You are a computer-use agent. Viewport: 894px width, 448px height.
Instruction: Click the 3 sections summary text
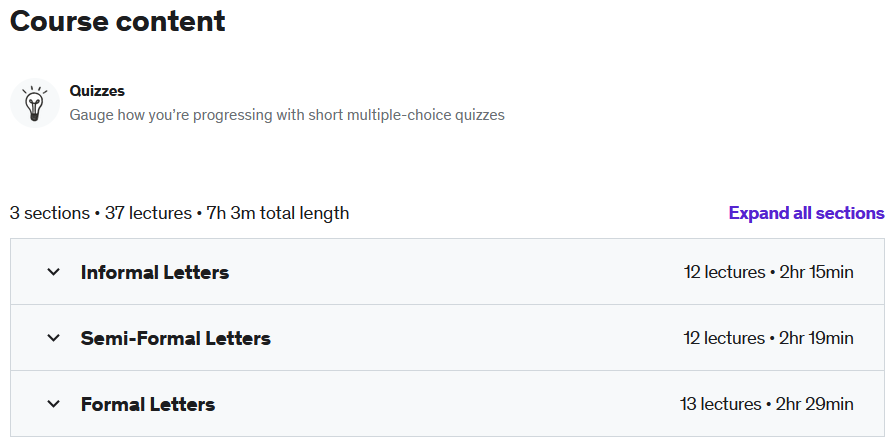pos(50,213)
